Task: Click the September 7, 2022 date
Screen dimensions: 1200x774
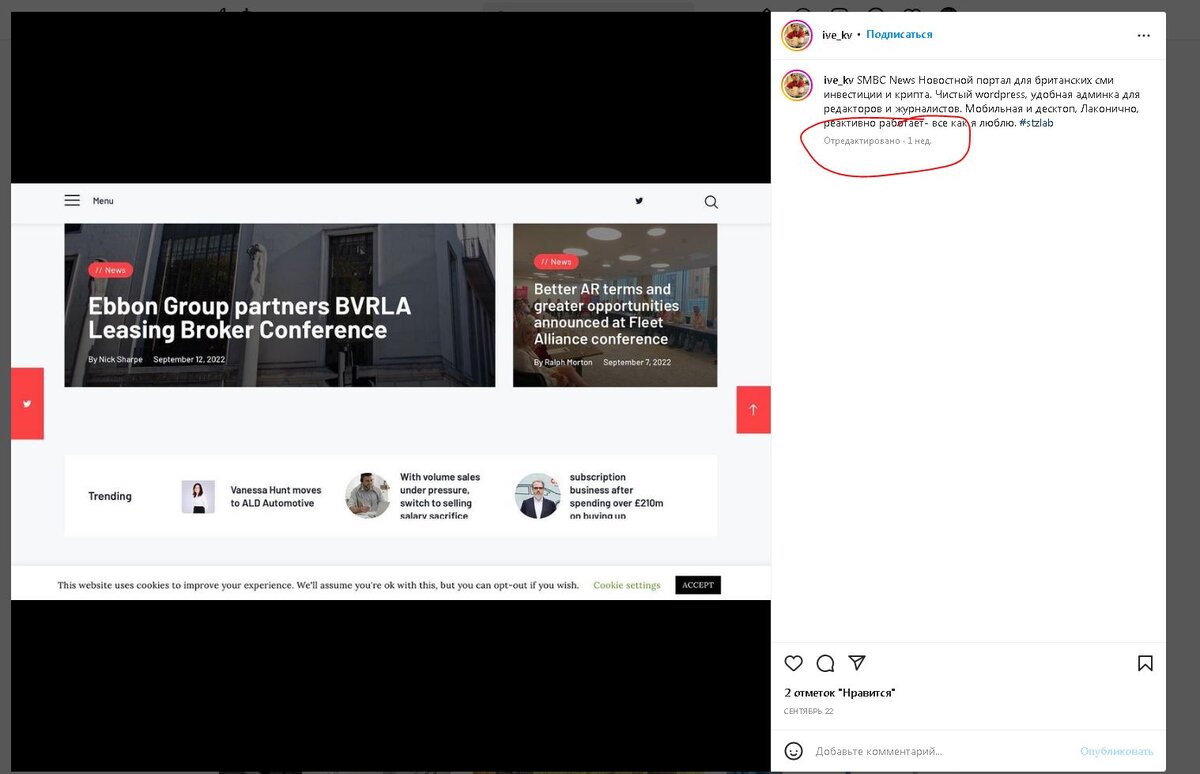Action: tap(637, 362)
